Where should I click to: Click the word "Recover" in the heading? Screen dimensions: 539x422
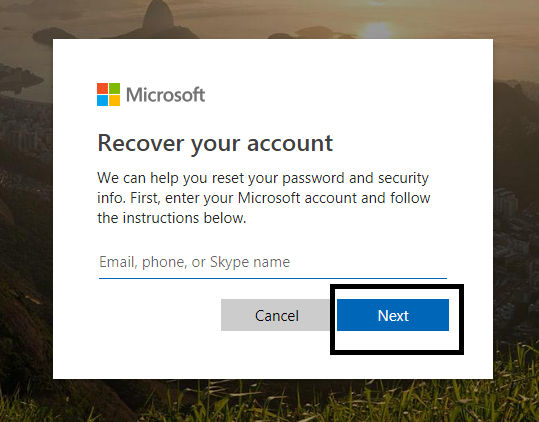pyautogui.click(x=141, y=143)
